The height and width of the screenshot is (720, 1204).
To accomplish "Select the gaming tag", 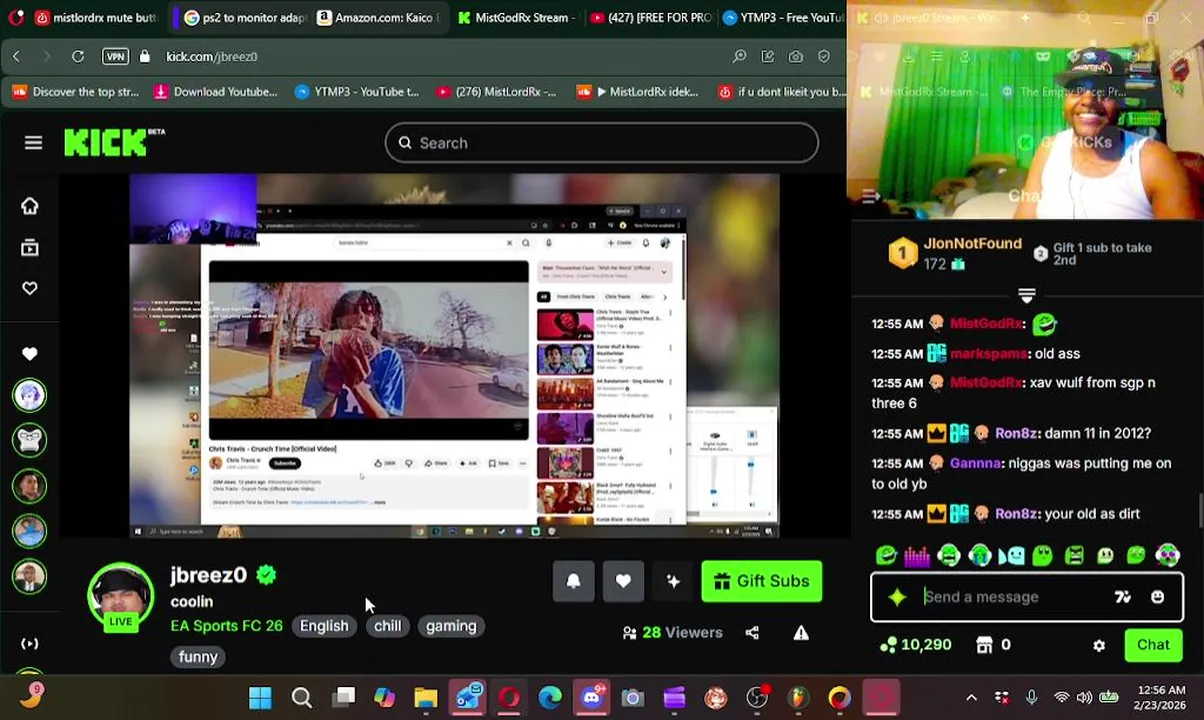I will tap(451, 626).
